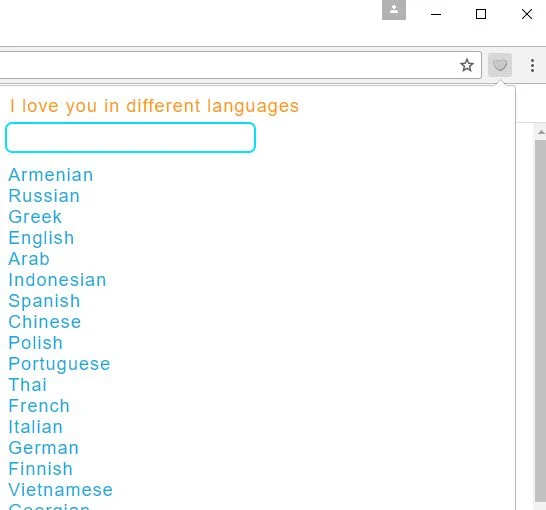Minimize the browser window

point(436,14)
